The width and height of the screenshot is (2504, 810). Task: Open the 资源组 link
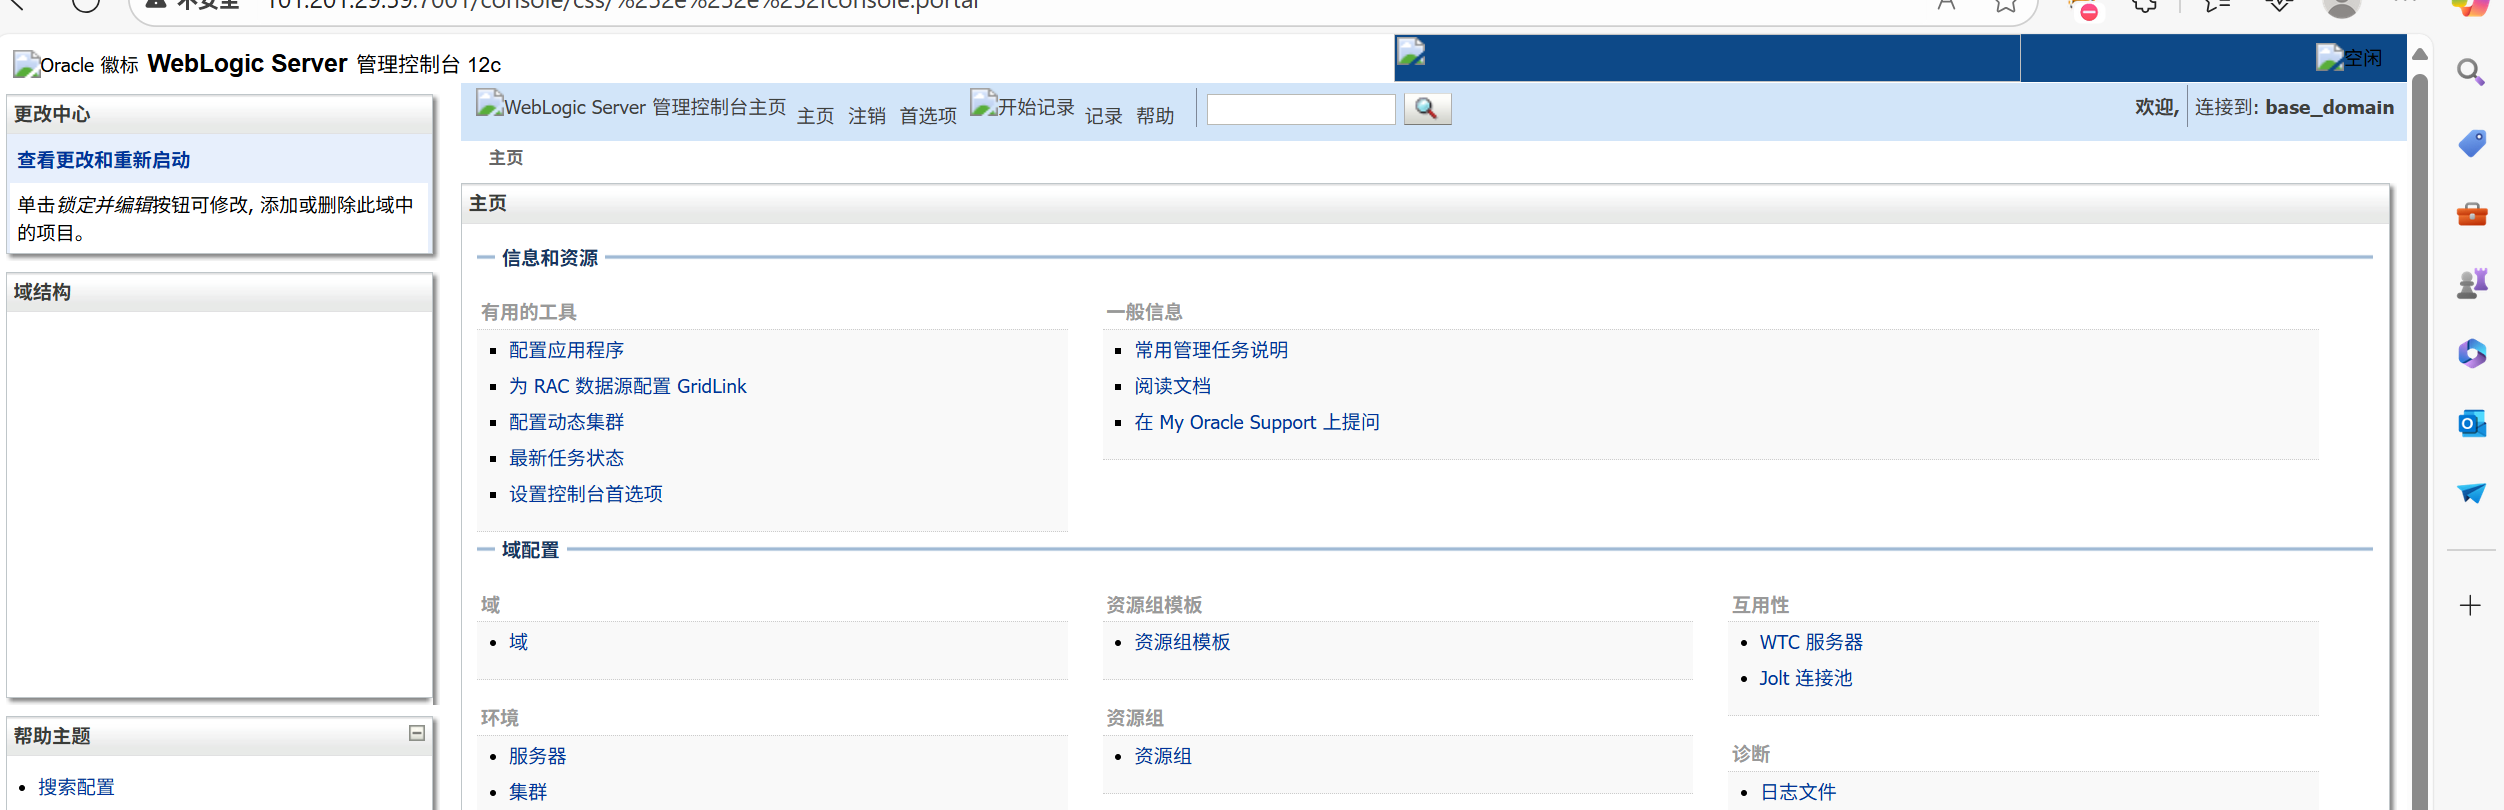1163,756
